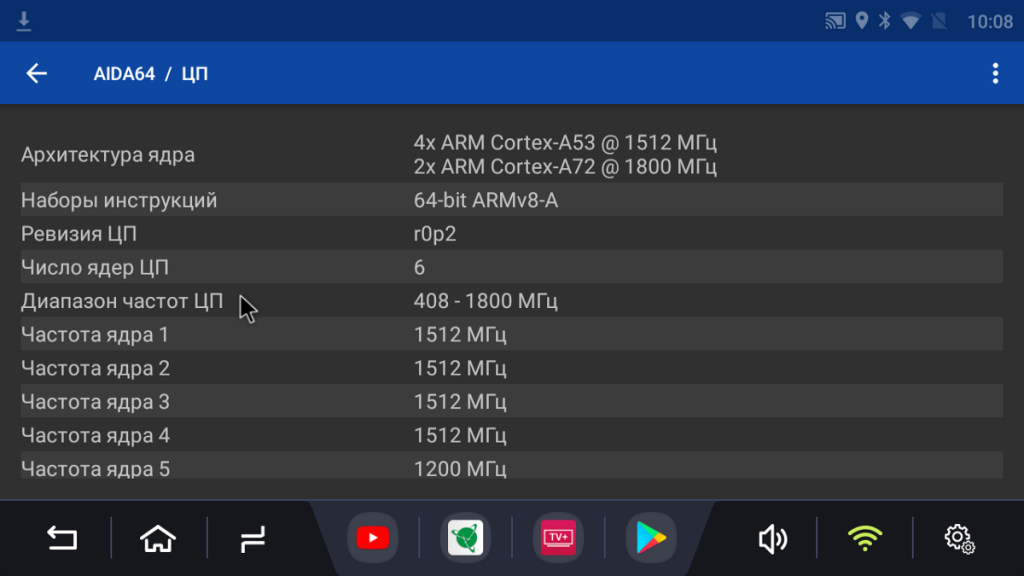Open system settings gear
1024x576 pixels.
pyautogui.click(x=959, y=540)
